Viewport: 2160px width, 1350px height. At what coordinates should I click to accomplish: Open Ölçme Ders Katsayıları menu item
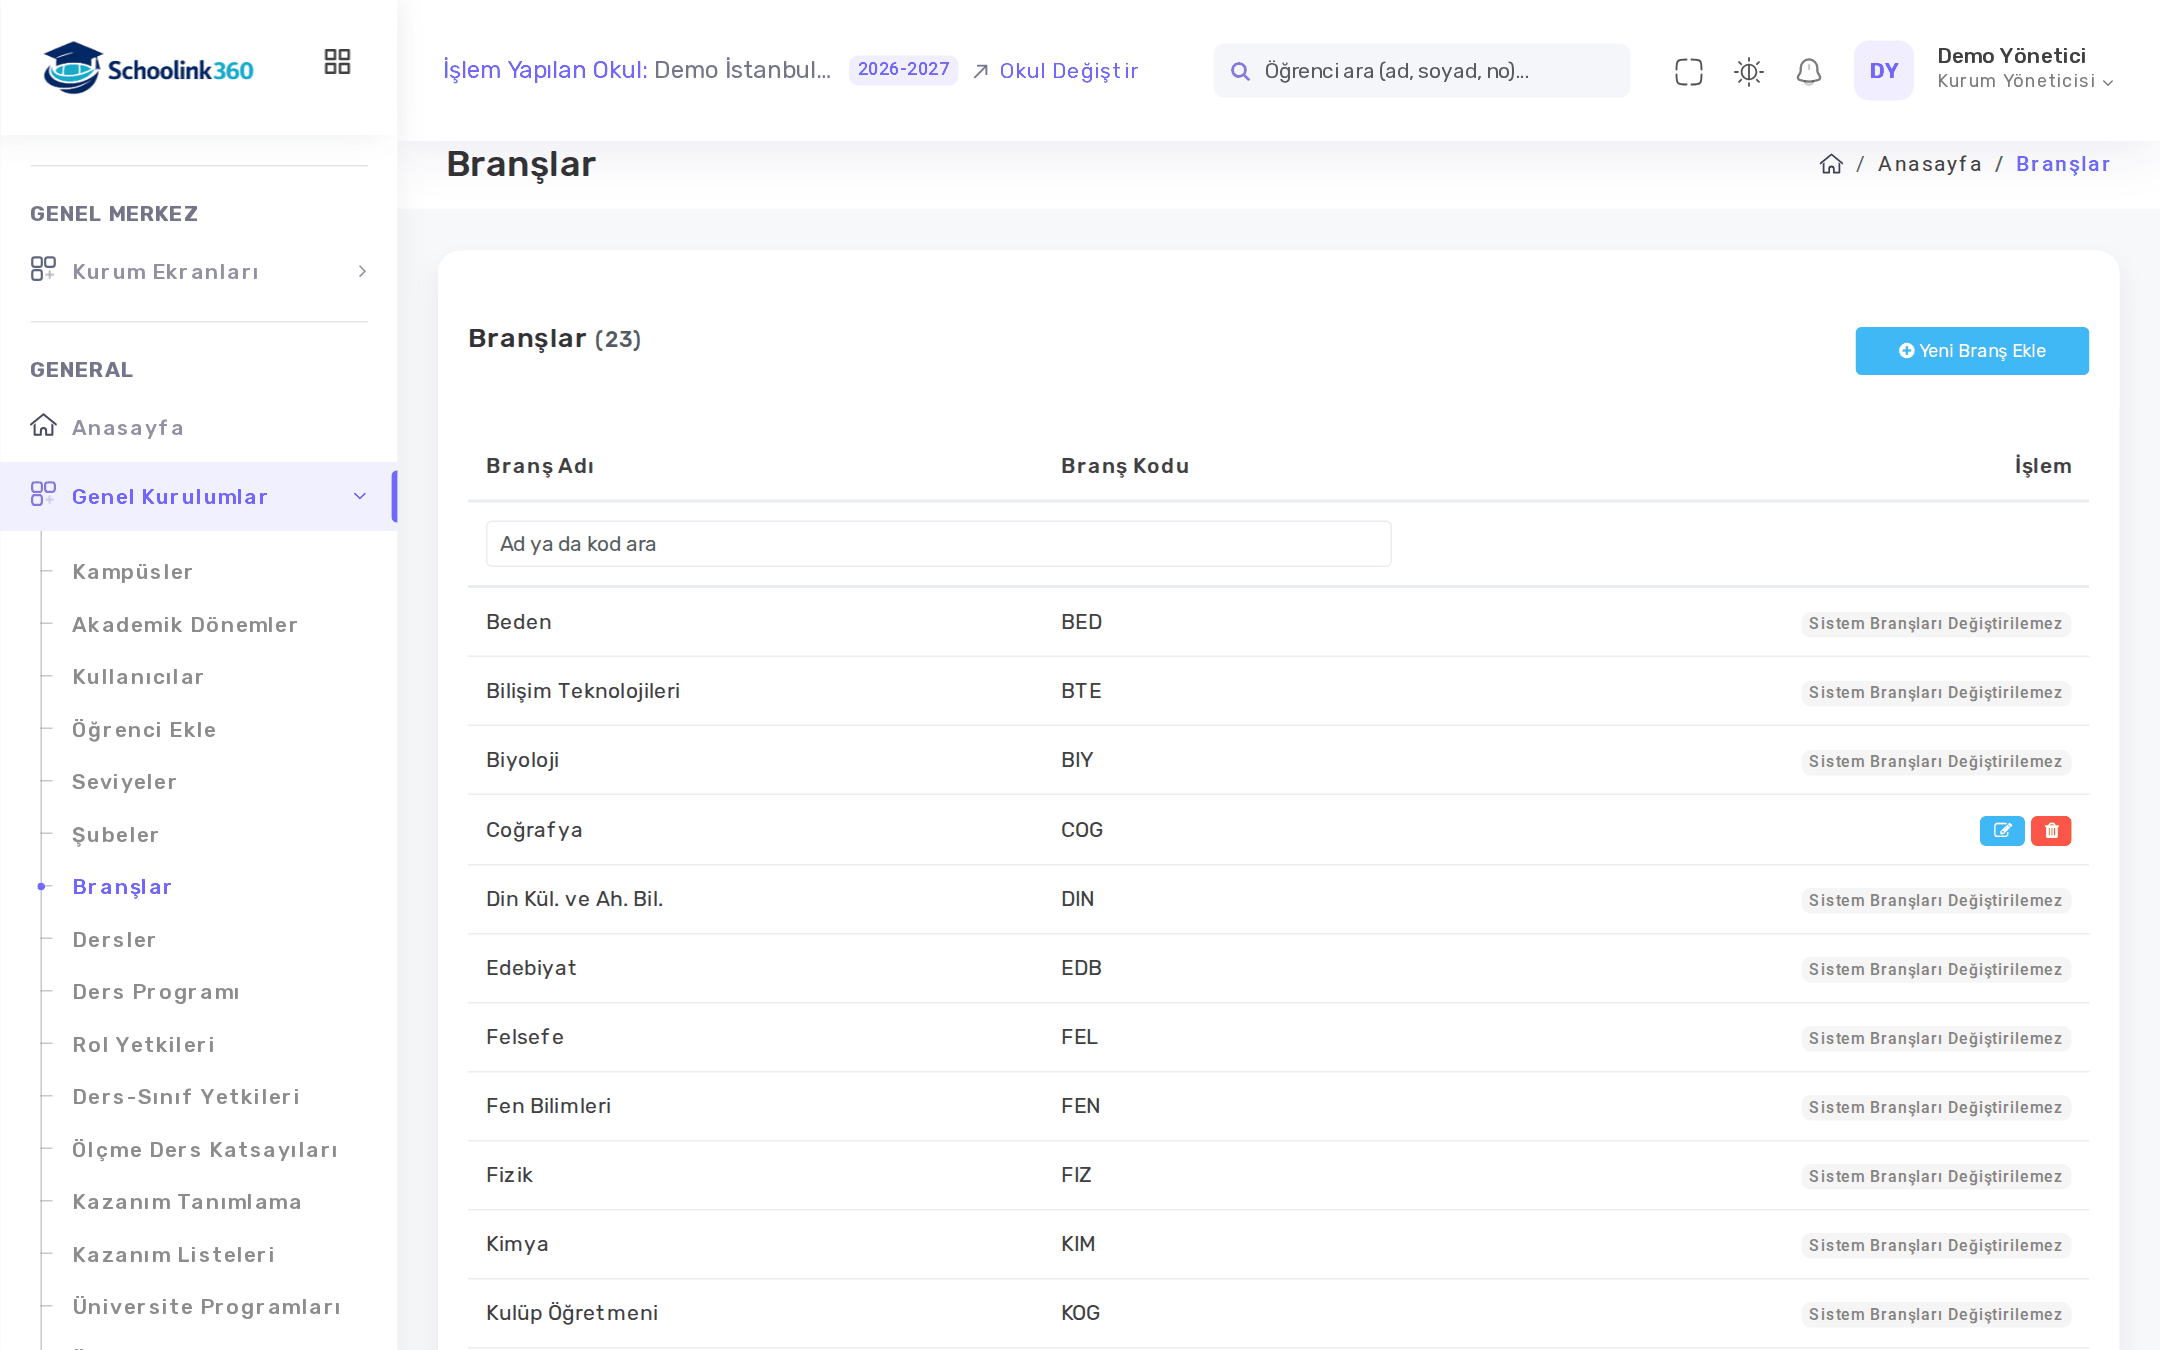pos(204,1150)
